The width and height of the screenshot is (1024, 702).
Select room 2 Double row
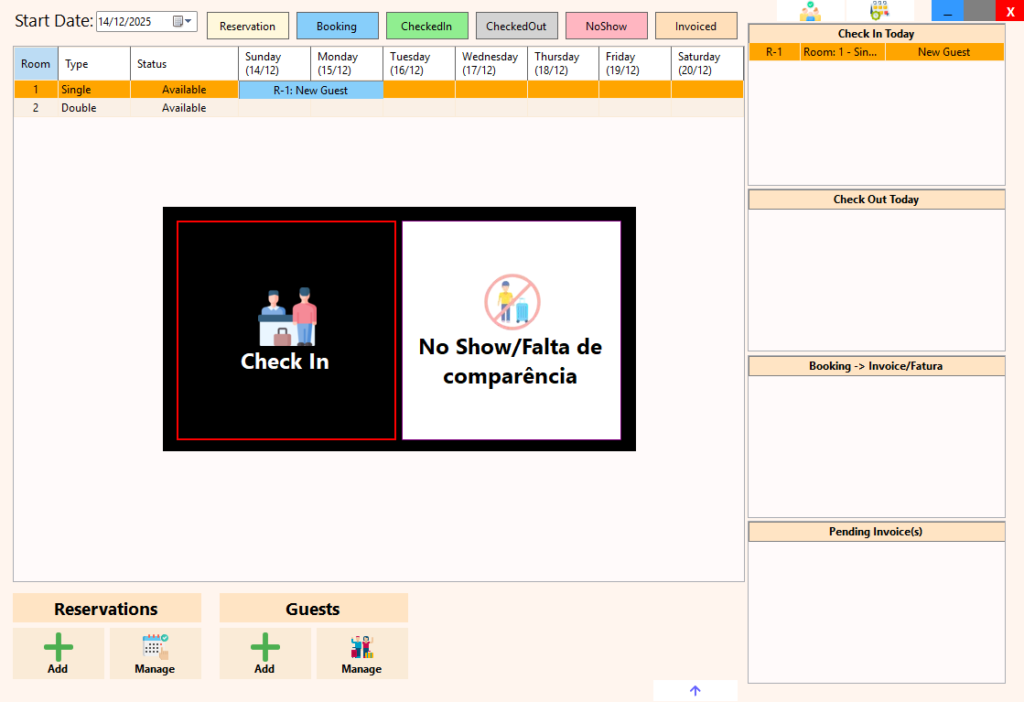pos(78,108)
